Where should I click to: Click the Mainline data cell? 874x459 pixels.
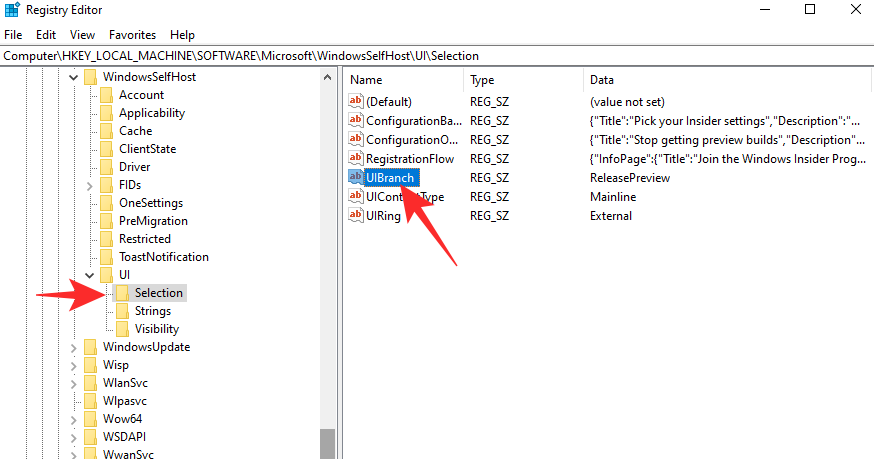click(x=613, y=197)
